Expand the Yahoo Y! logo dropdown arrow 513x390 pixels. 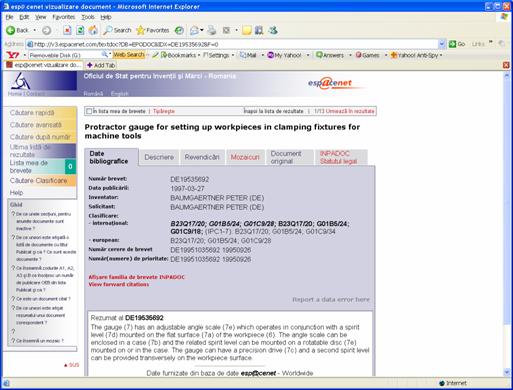click(x=25, y=55)
